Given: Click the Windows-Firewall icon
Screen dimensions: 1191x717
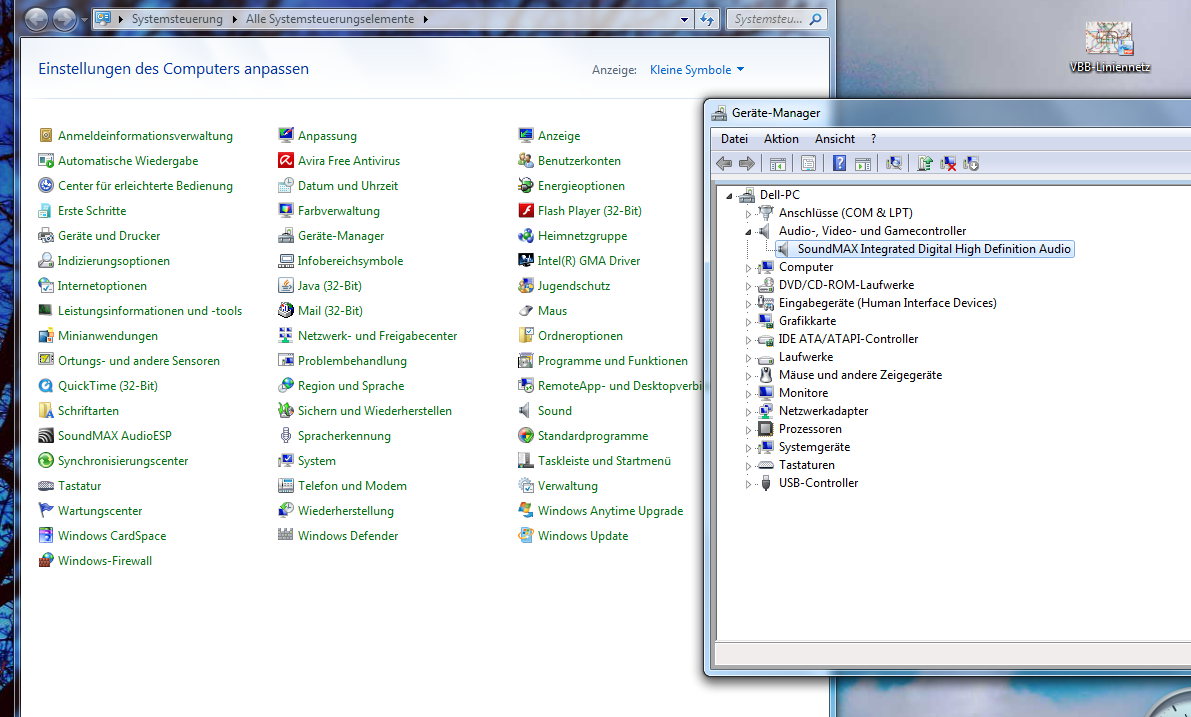Looking at the screenshot, I should 46,561.
